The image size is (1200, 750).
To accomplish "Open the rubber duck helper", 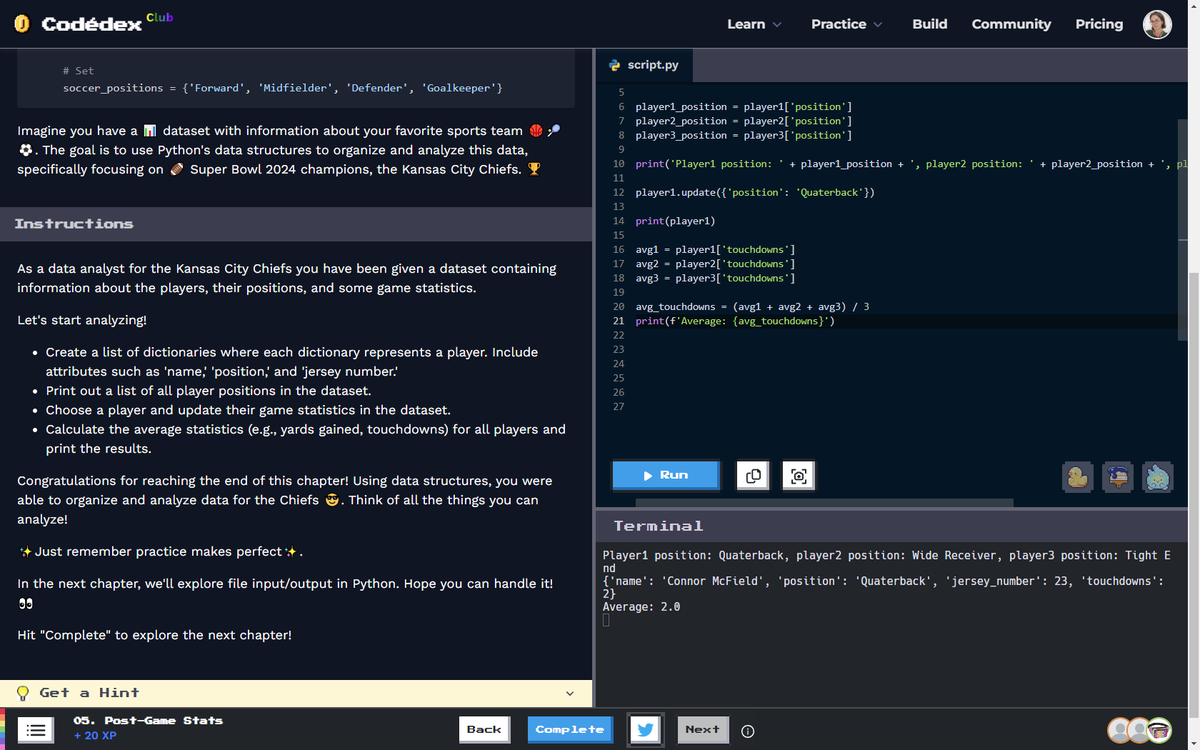I will point(1077,477).
